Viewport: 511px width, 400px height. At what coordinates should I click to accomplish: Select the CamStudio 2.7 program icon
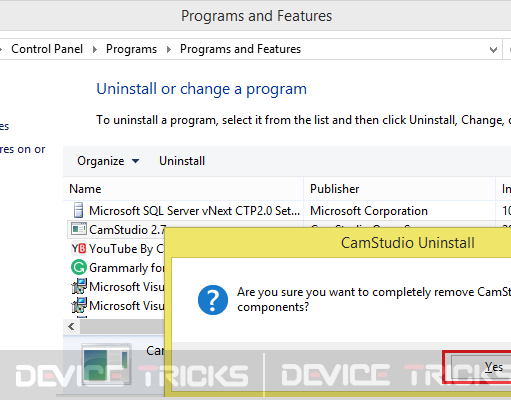(79, 229)
